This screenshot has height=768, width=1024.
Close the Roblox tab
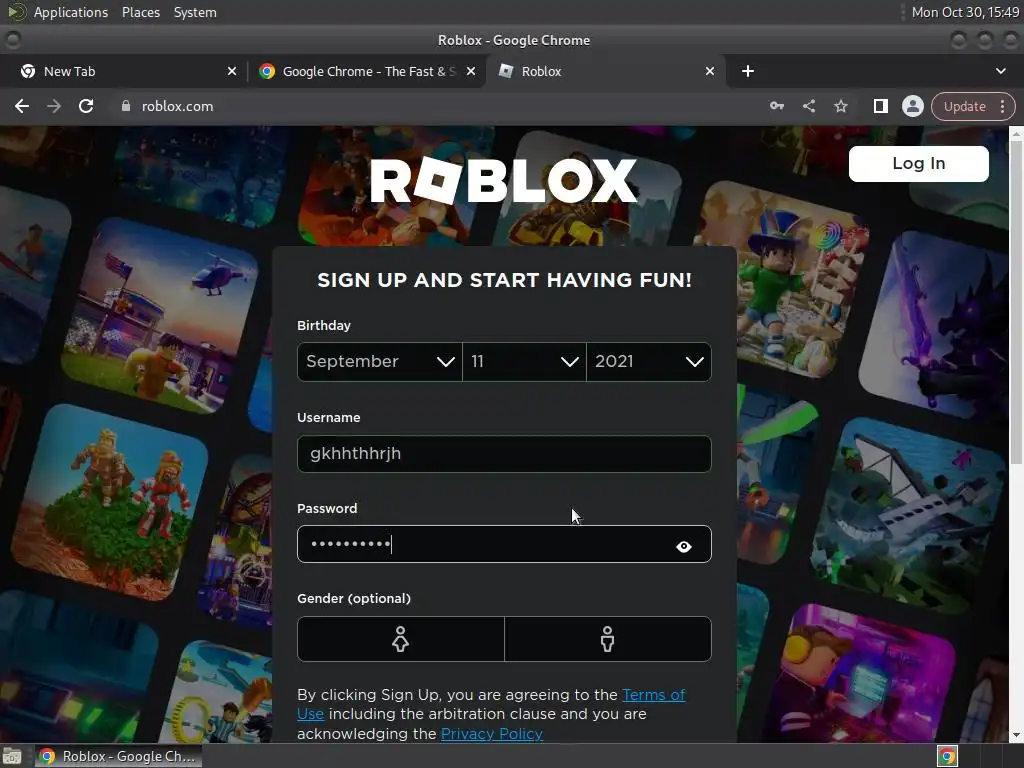coord(710,71)
